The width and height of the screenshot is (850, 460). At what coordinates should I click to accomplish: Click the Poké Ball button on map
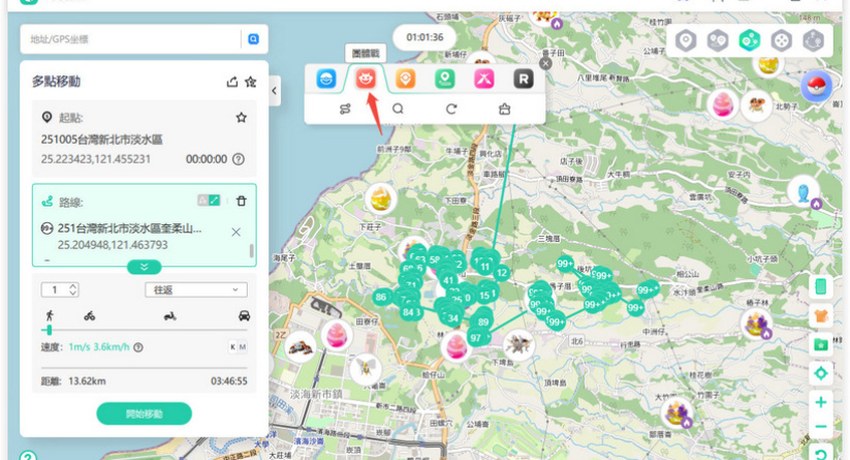[x=816, y=86]
